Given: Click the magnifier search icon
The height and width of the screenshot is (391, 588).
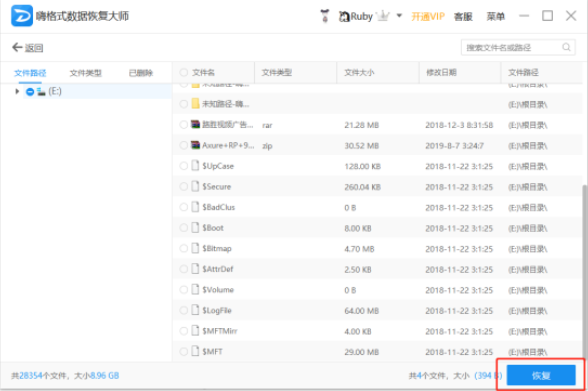Looking at the screenshot, I should click(566, 47).
